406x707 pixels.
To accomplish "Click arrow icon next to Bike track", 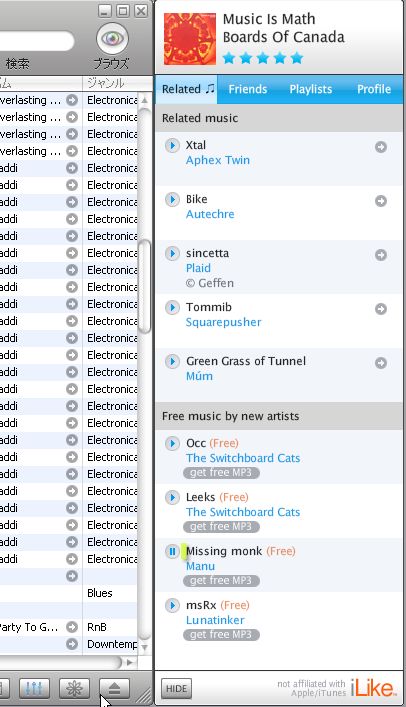I will click(x=381, y=201).
